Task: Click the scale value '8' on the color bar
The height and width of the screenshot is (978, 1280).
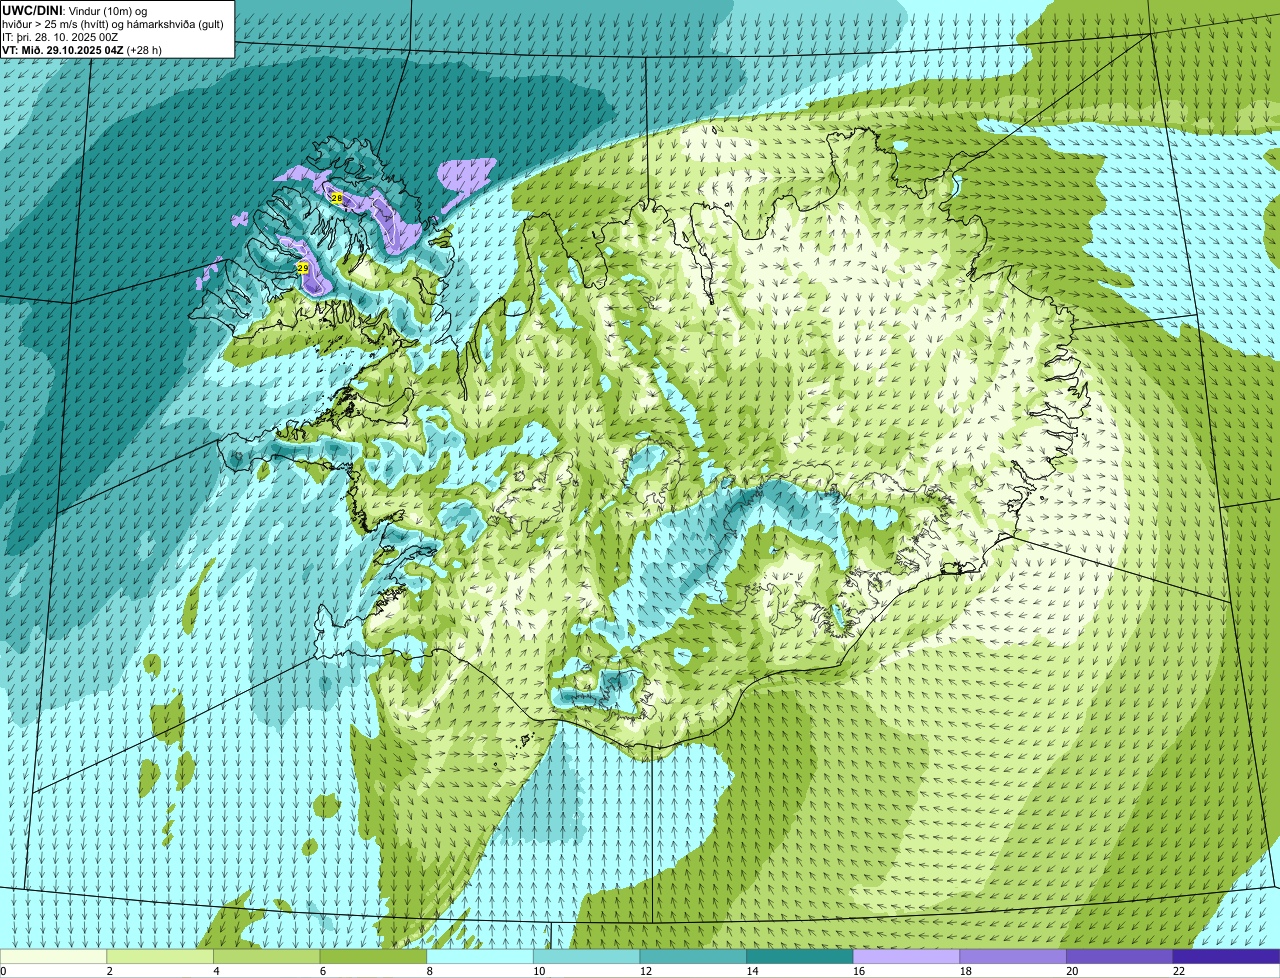Action: (428, 970)
